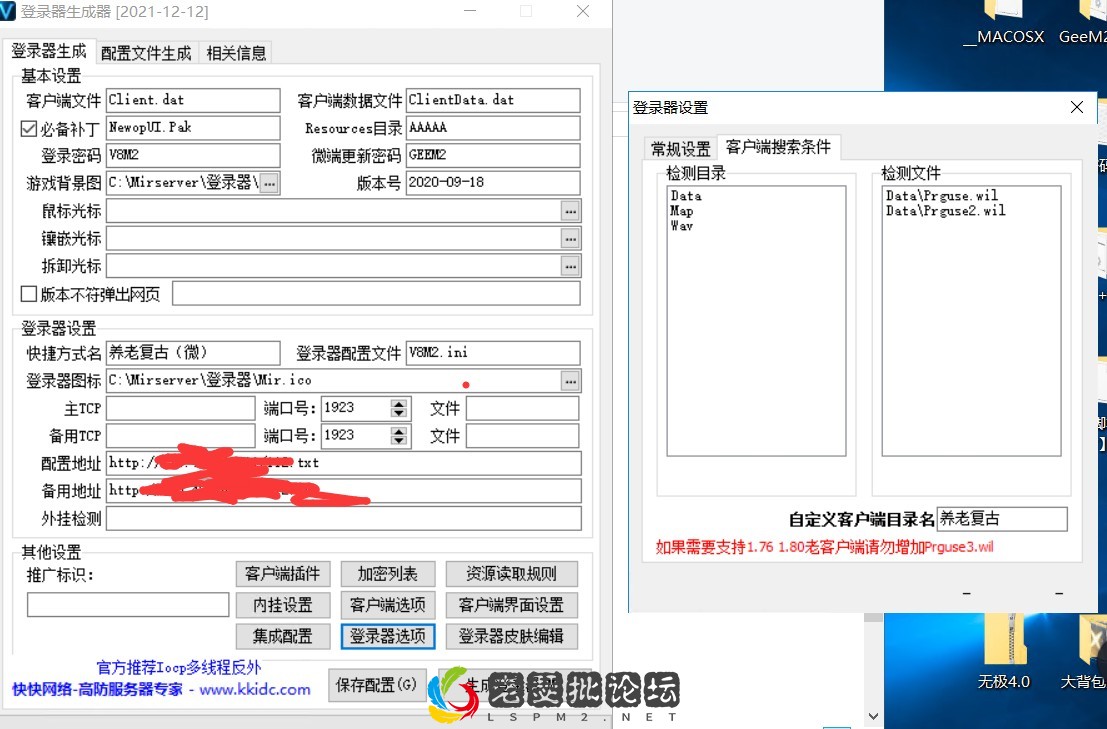Image resolution: width=1107 pixels, height=729 pixels.
Task: Click the scrollbar down arrow at bottom
Action: [873, 716]
